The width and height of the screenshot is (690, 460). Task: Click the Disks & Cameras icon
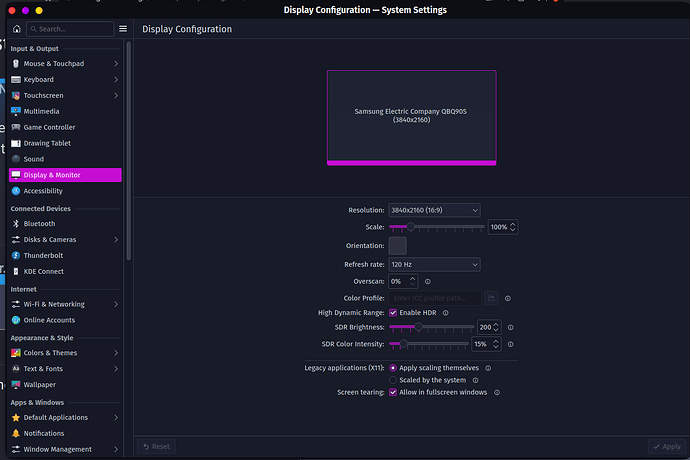(16, 239)
